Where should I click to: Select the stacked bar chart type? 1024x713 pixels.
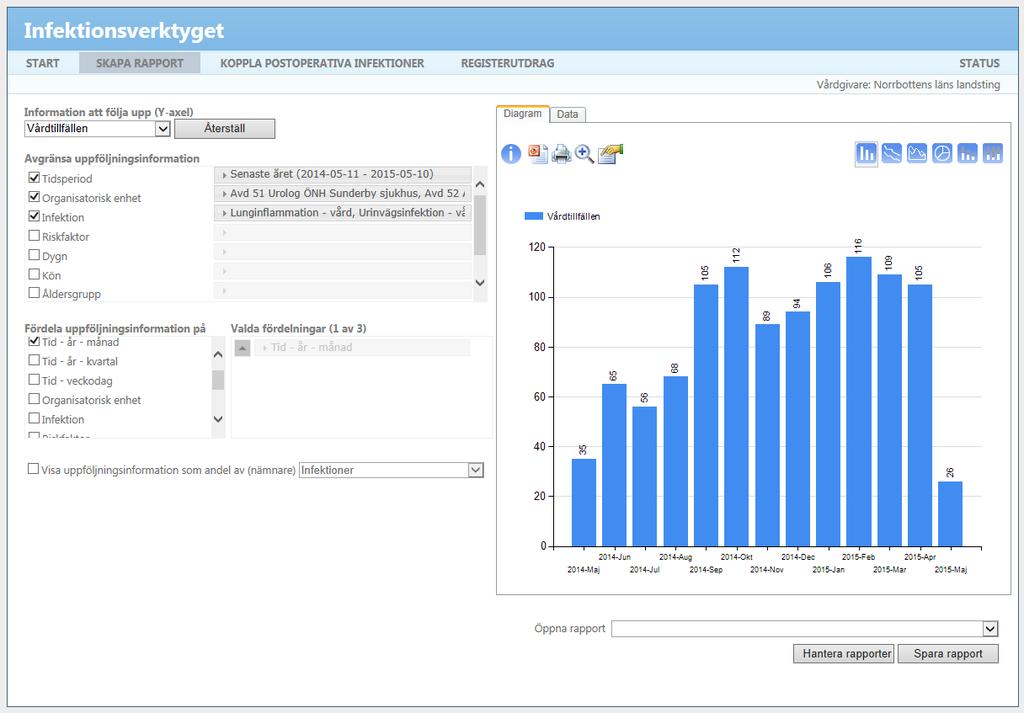tap(967, 153)
